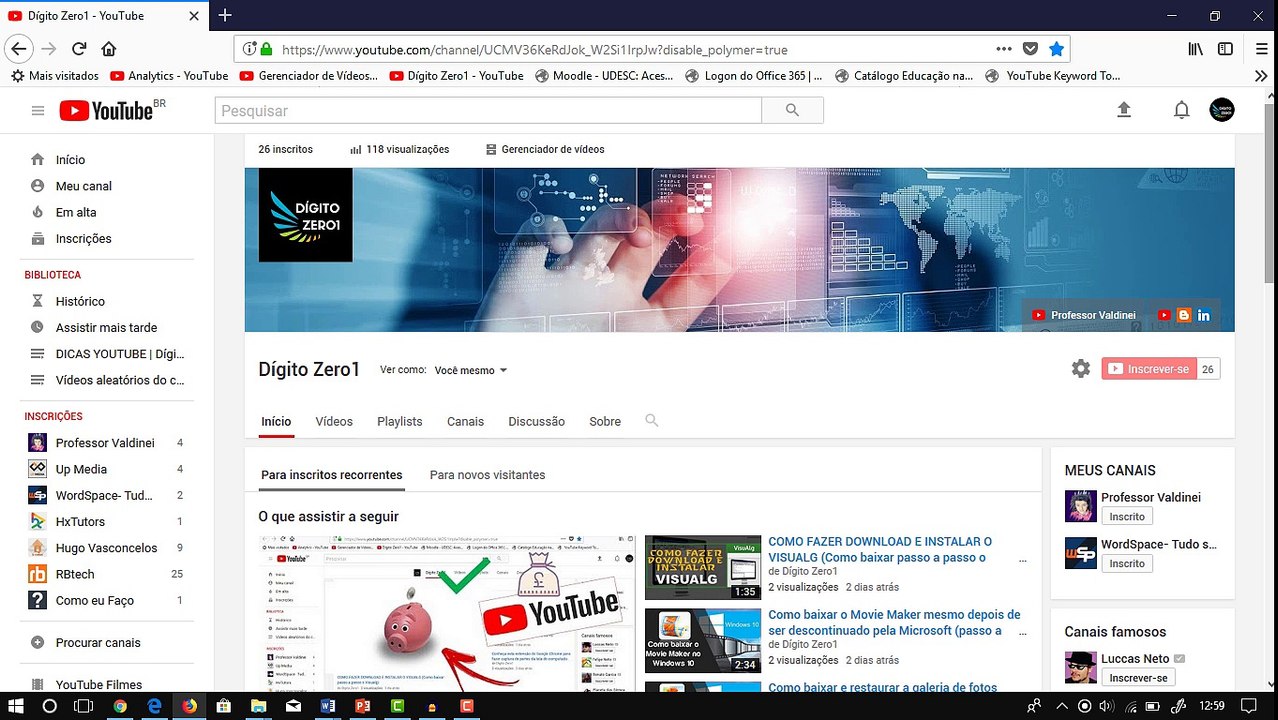Open Firefox library icon

pos(1195,49)
